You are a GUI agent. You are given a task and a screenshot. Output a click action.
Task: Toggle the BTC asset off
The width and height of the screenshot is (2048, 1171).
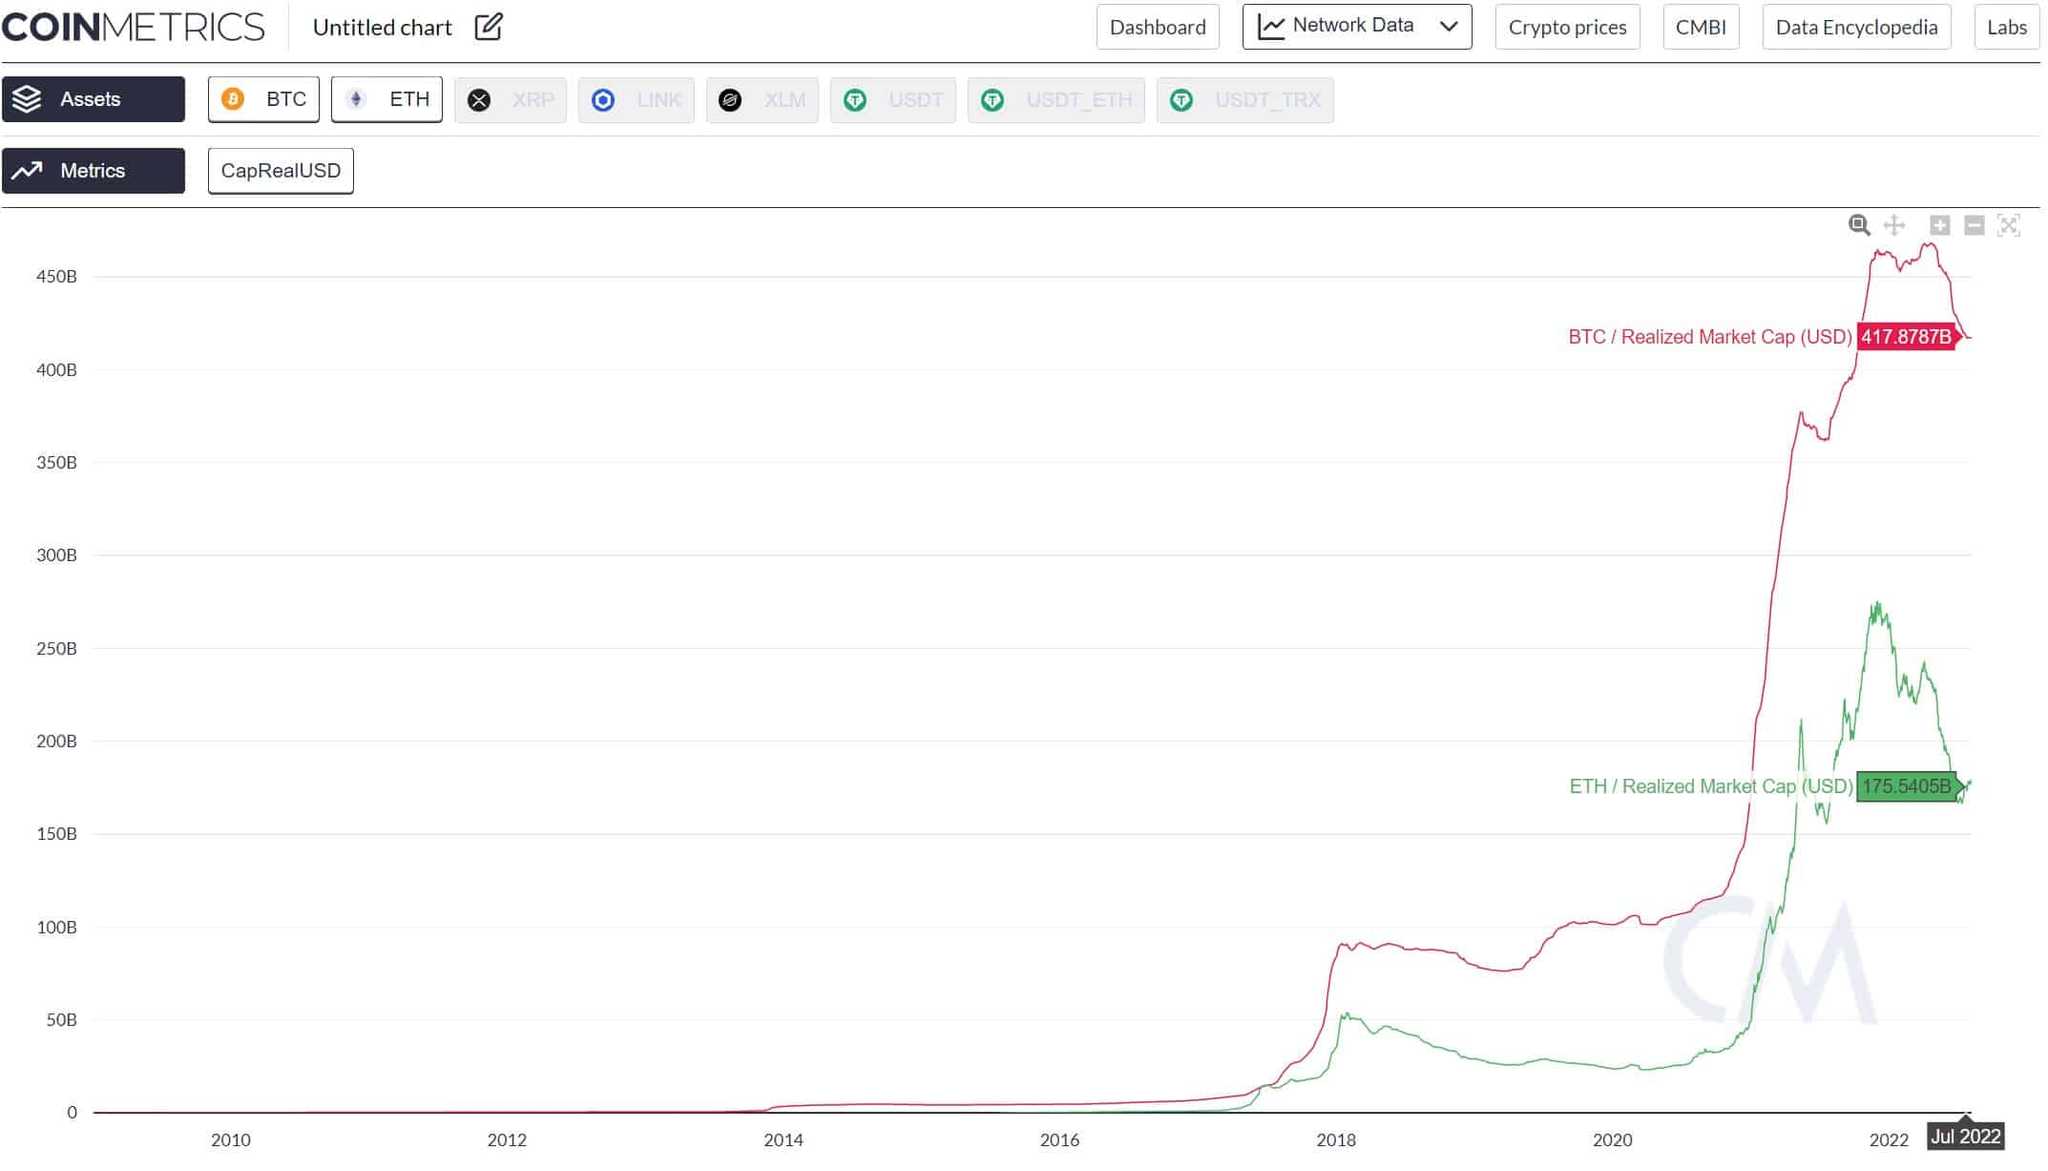click(x=264, y=99)
